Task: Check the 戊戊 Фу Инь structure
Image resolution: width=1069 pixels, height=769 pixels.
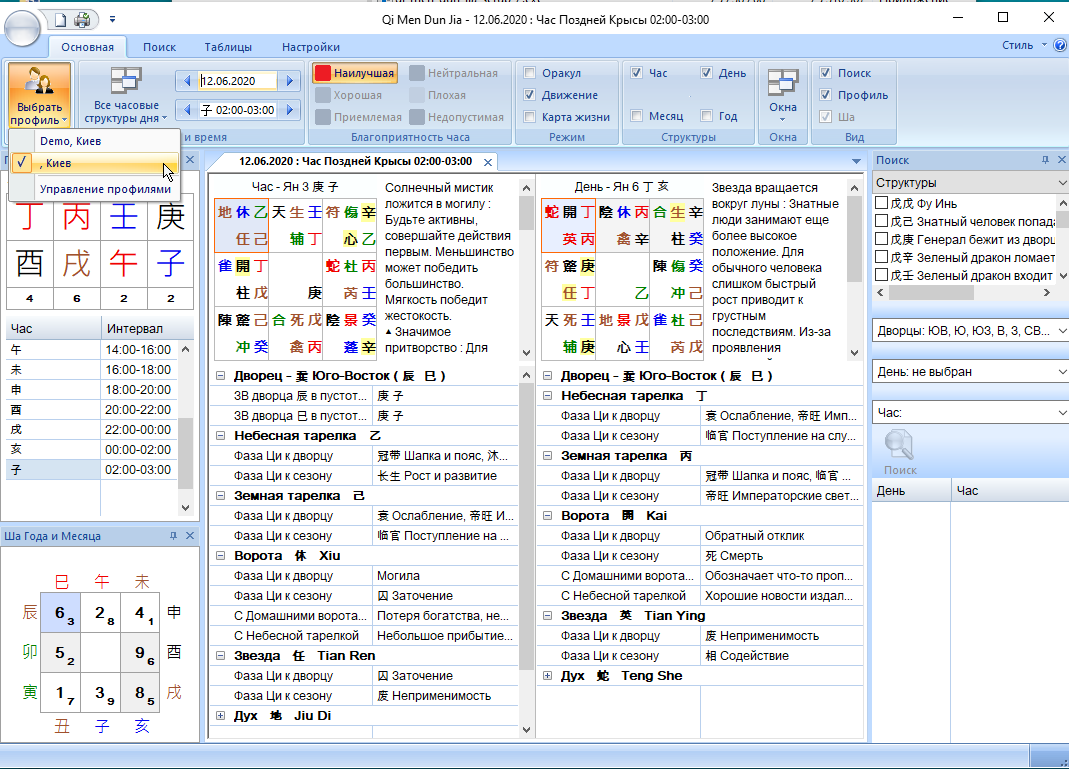Action: coord(882,203)
